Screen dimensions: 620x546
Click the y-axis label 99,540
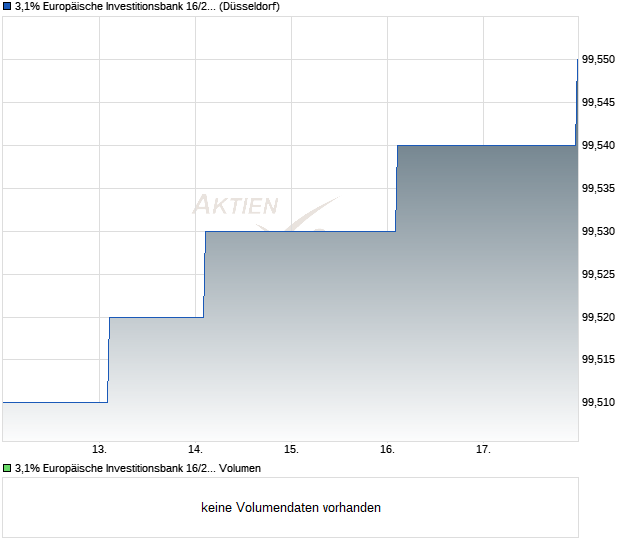click(x=598, y=145)
